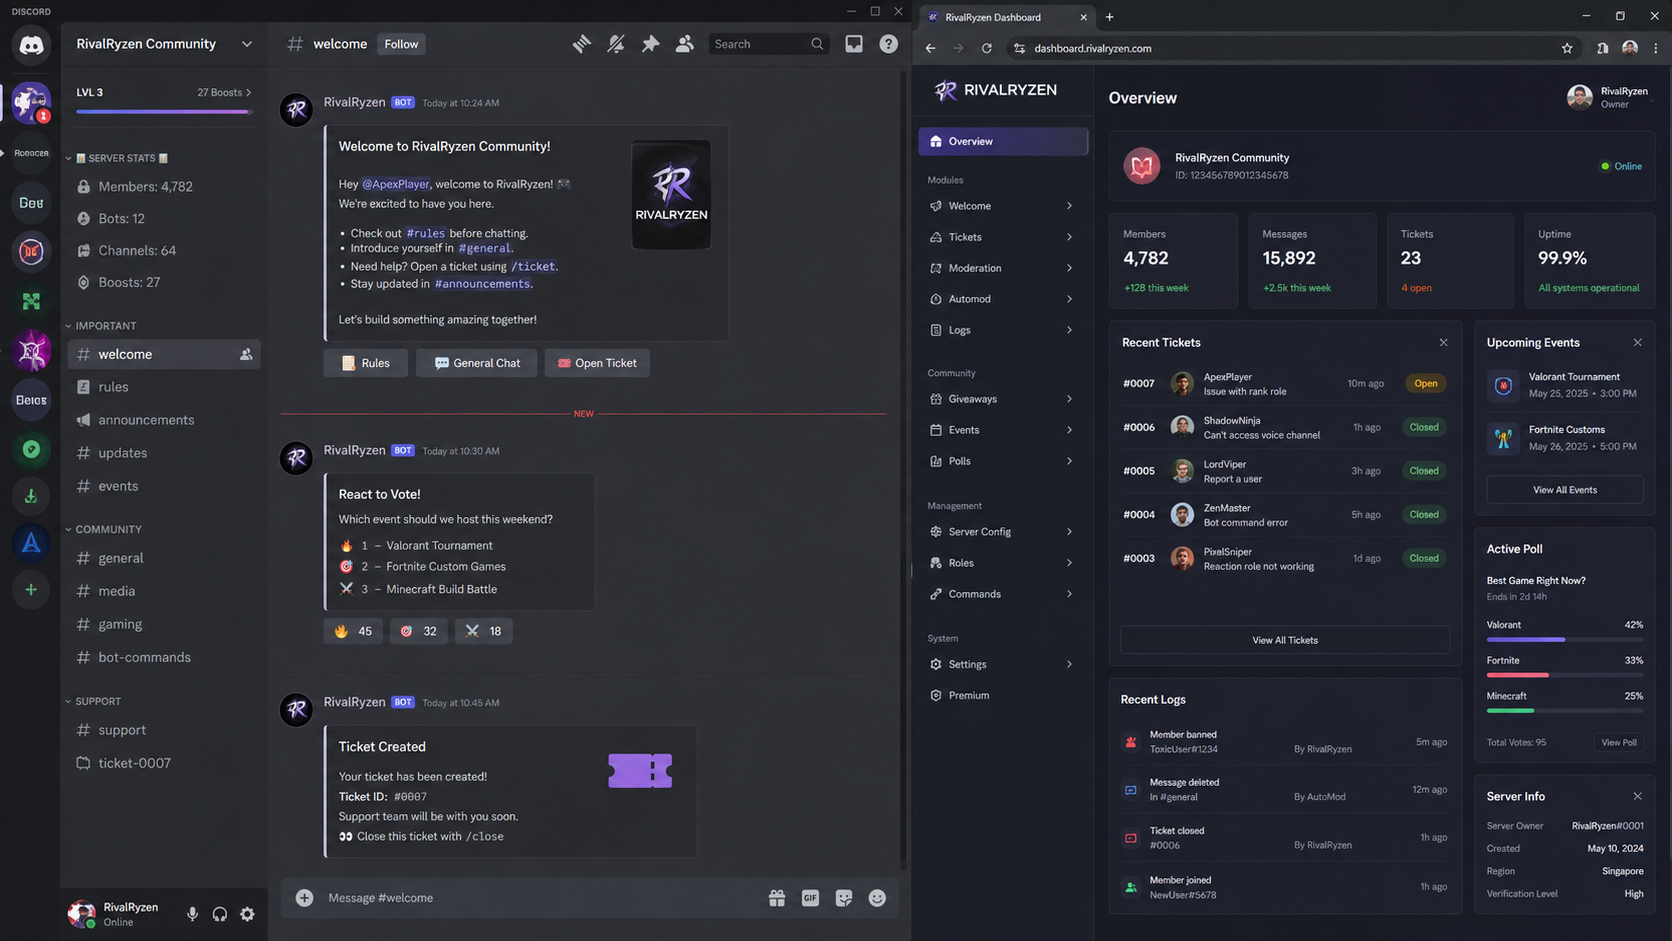This screenshot has width=1672, height=941.
Task: Open pinned messages in Discord header
Action: (x=650, y=44)
